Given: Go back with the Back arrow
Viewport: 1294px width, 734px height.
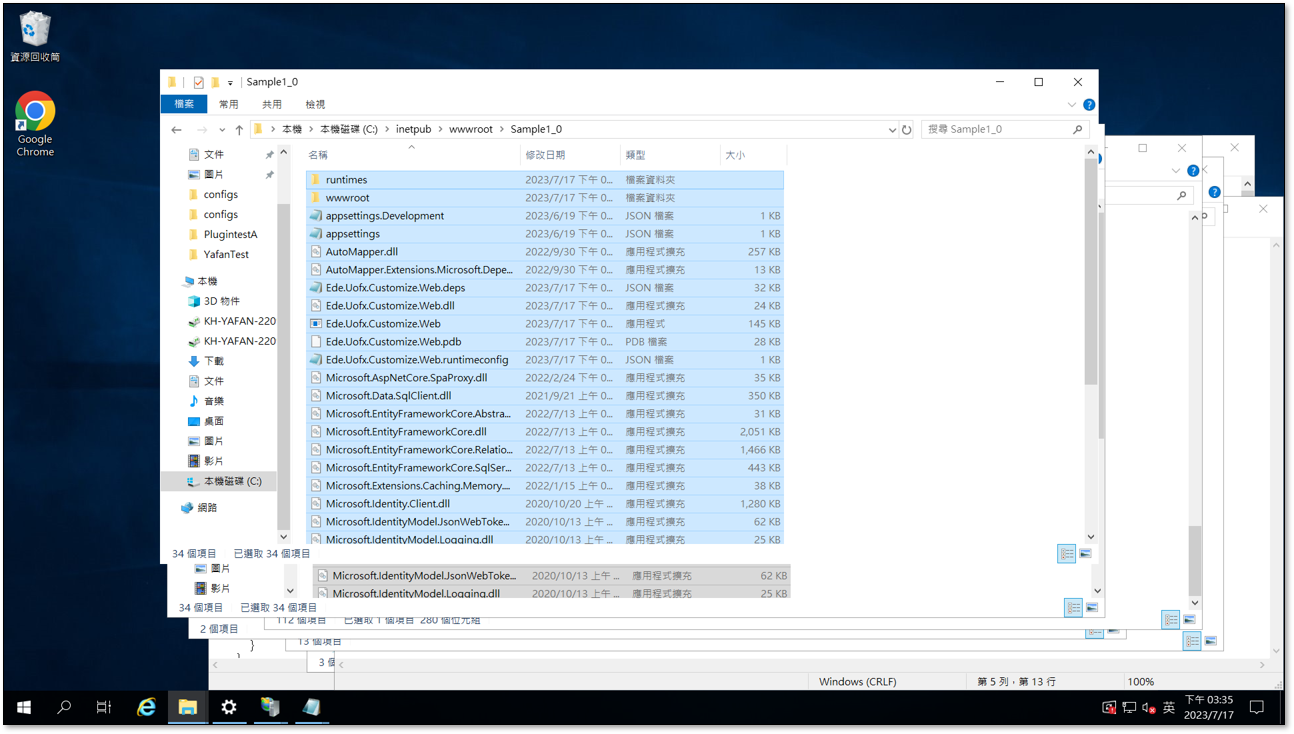Looking at the screenshot, I should (177, 130).
